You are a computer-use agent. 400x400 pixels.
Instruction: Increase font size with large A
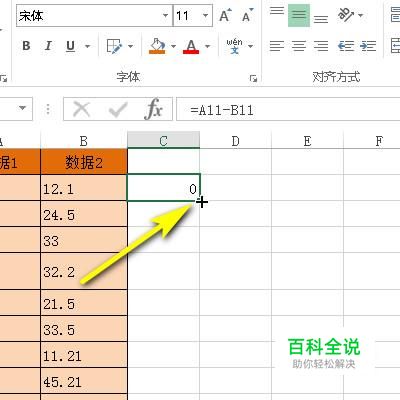[x=225, y=15]
